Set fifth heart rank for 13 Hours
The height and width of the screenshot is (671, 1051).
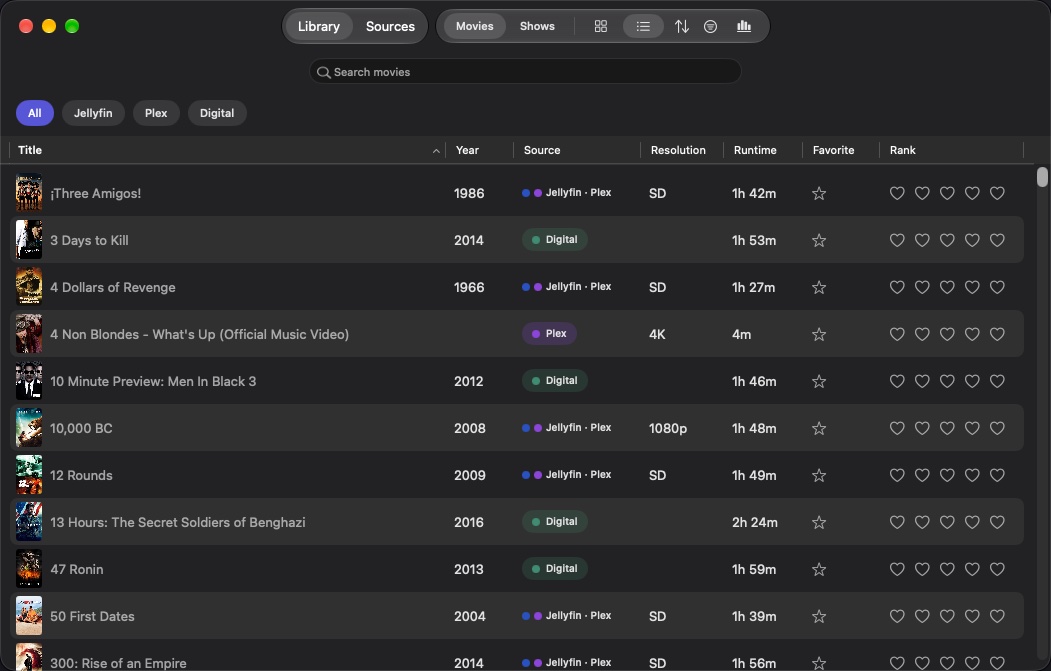(x=997, y=522)
